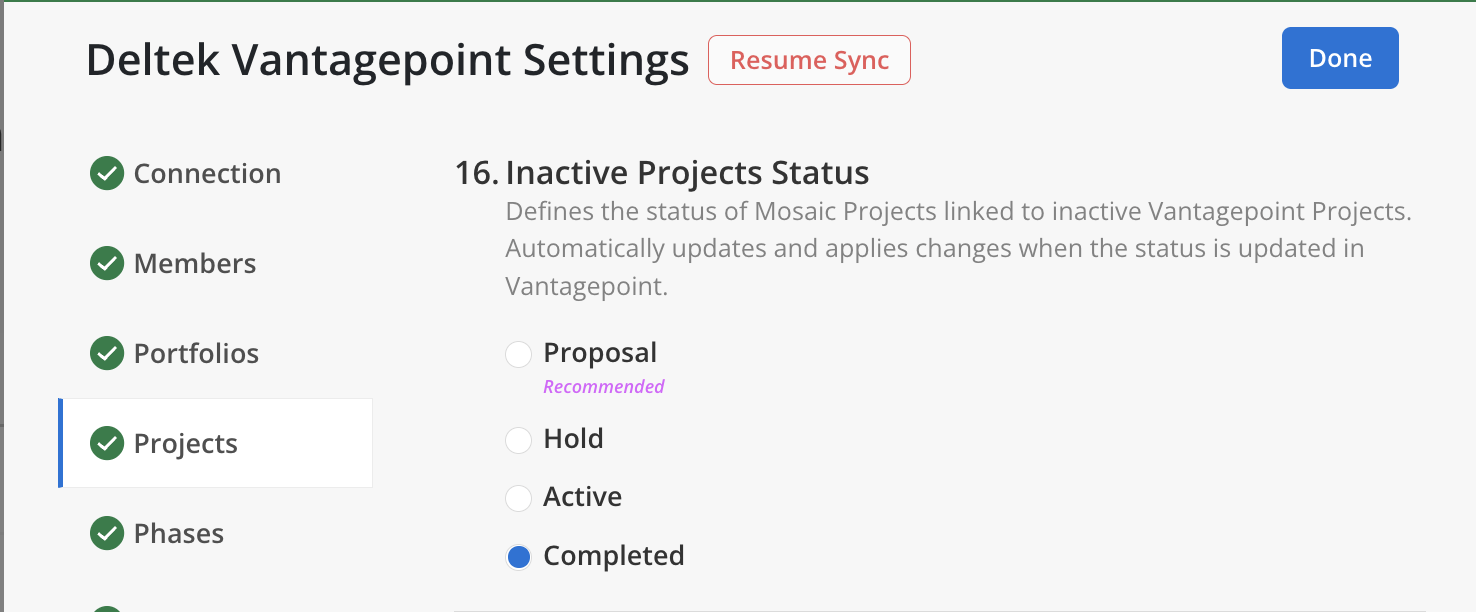Click the blue Done button
Image resolution: width=1476 pixels, height=612 pixels.
(x=1340, y=58)
